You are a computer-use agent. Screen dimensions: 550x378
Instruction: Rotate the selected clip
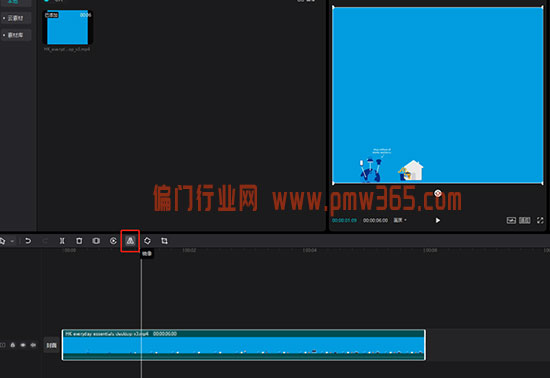tap(147, 241)
